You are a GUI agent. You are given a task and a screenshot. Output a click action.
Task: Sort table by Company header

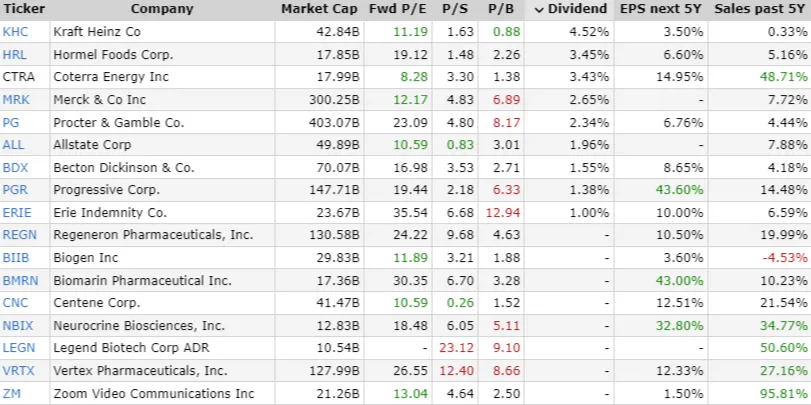coord(162,9)
